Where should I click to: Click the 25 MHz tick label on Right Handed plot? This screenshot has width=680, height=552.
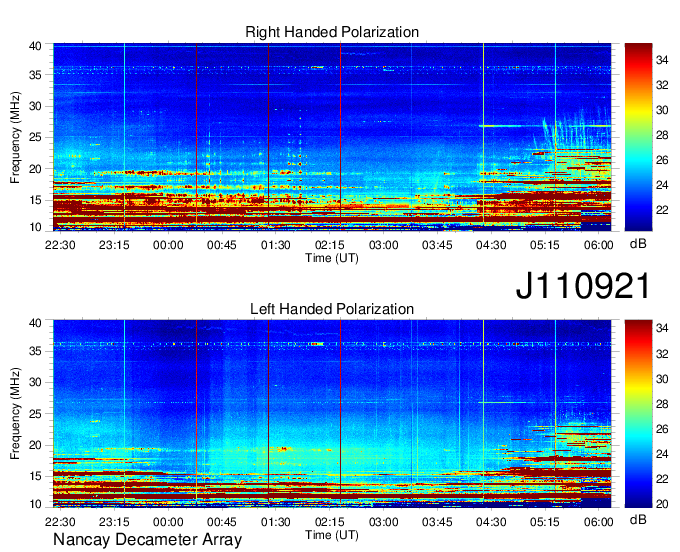(x=35, y=137)
